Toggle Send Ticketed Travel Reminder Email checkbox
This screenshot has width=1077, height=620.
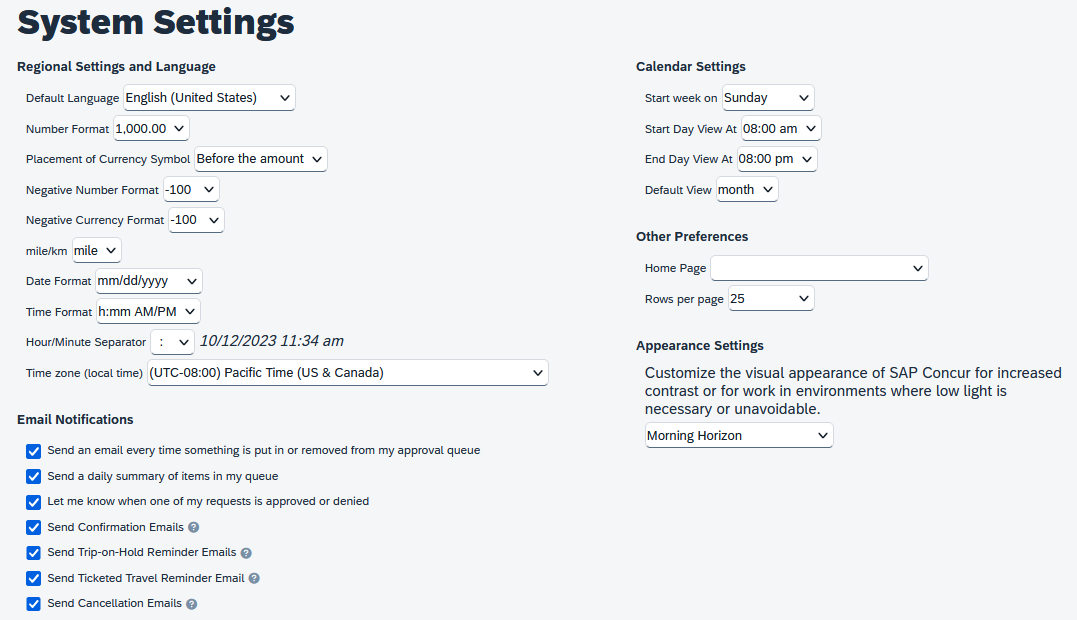[34, 578]
